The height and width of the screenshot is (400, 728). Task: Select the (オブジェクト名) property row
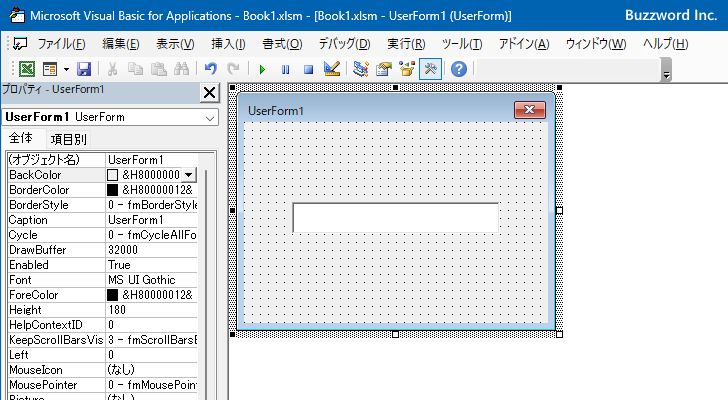pos(102,160)
